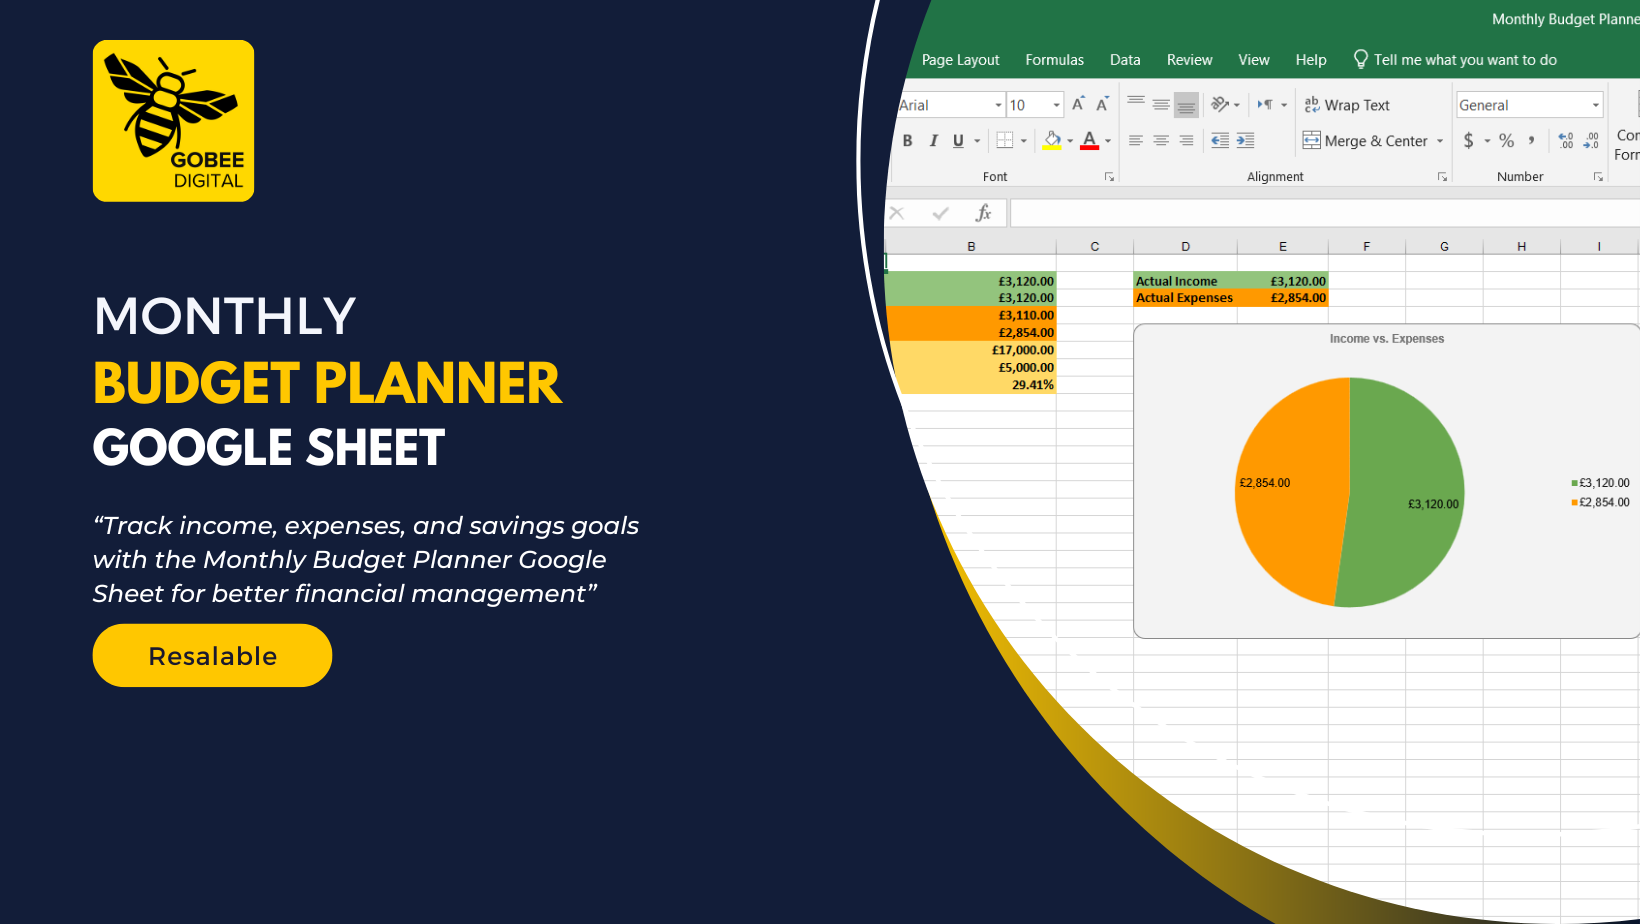Apply the Accounting dollar format icon

pos(1468,141)
